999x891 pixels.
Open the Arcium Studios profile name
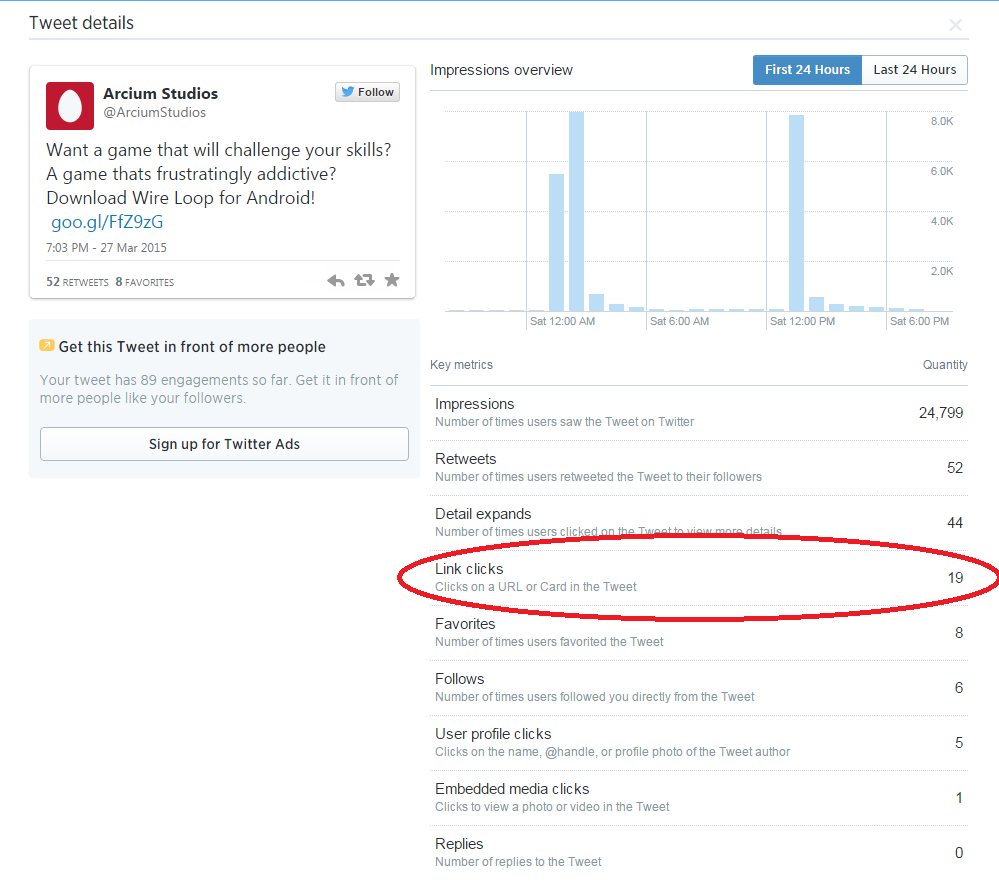[161, 94]
